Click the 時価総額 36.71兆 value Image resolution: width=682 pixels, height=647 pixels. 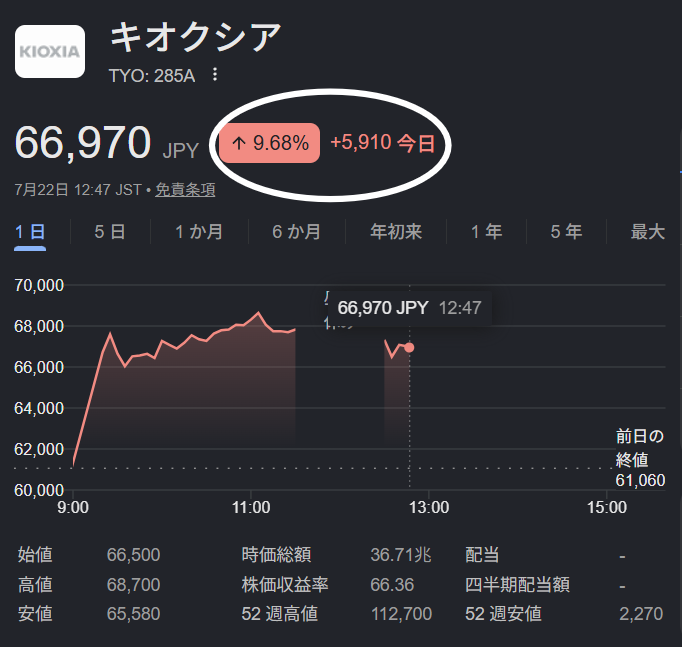401,555
